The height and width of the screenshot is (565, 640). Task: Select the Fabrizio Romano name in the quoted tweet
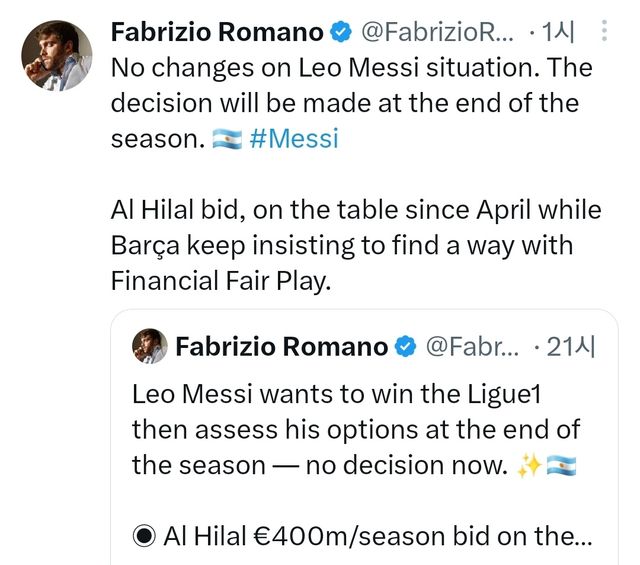click(281, 347)
